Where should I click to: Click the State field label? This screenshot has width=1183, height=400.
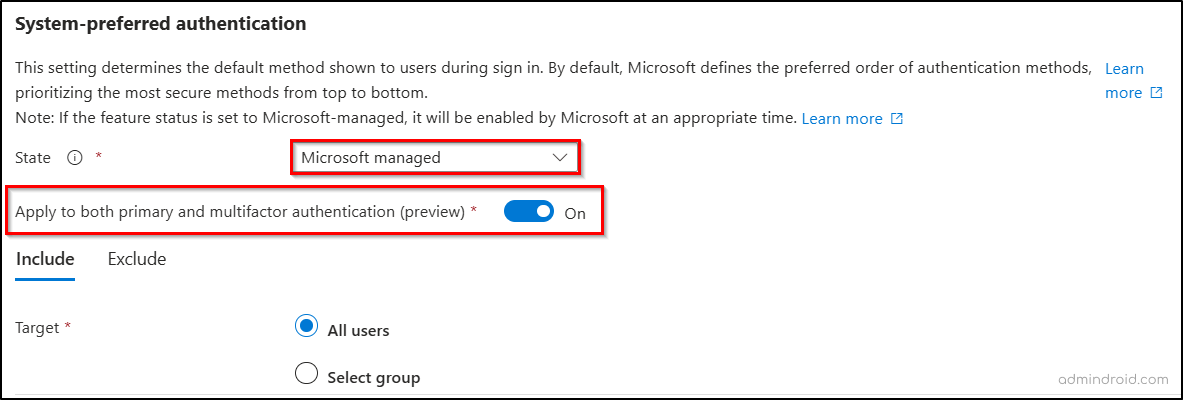pos(34,157)
